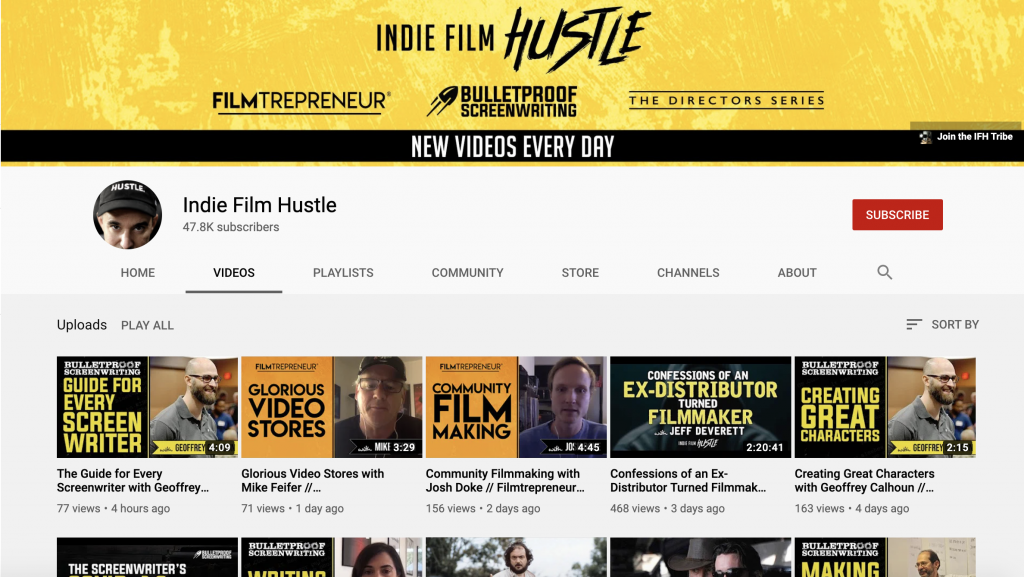Click title 'Glorious Video Stores with Mike Feifer'
The image size is (1024, 577).
pyautogui.click(x=312, y=480)
